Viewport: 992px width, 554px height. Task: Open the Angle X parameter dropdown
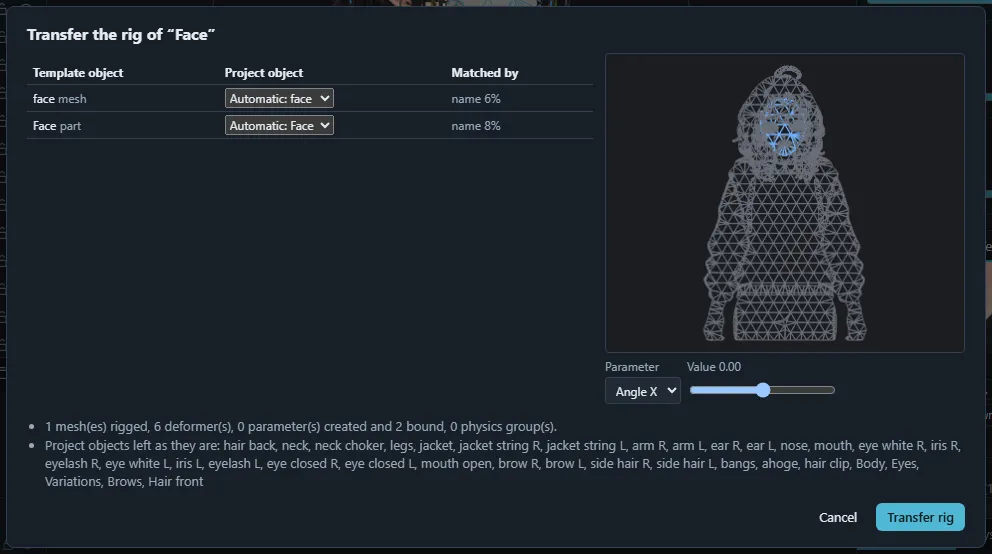(x=643, y=391)
